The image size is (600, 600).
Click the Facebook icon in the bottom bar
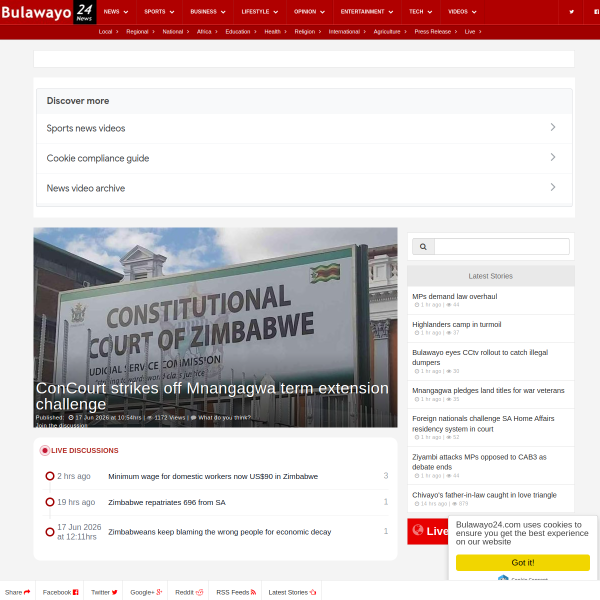tap(76, 592)
